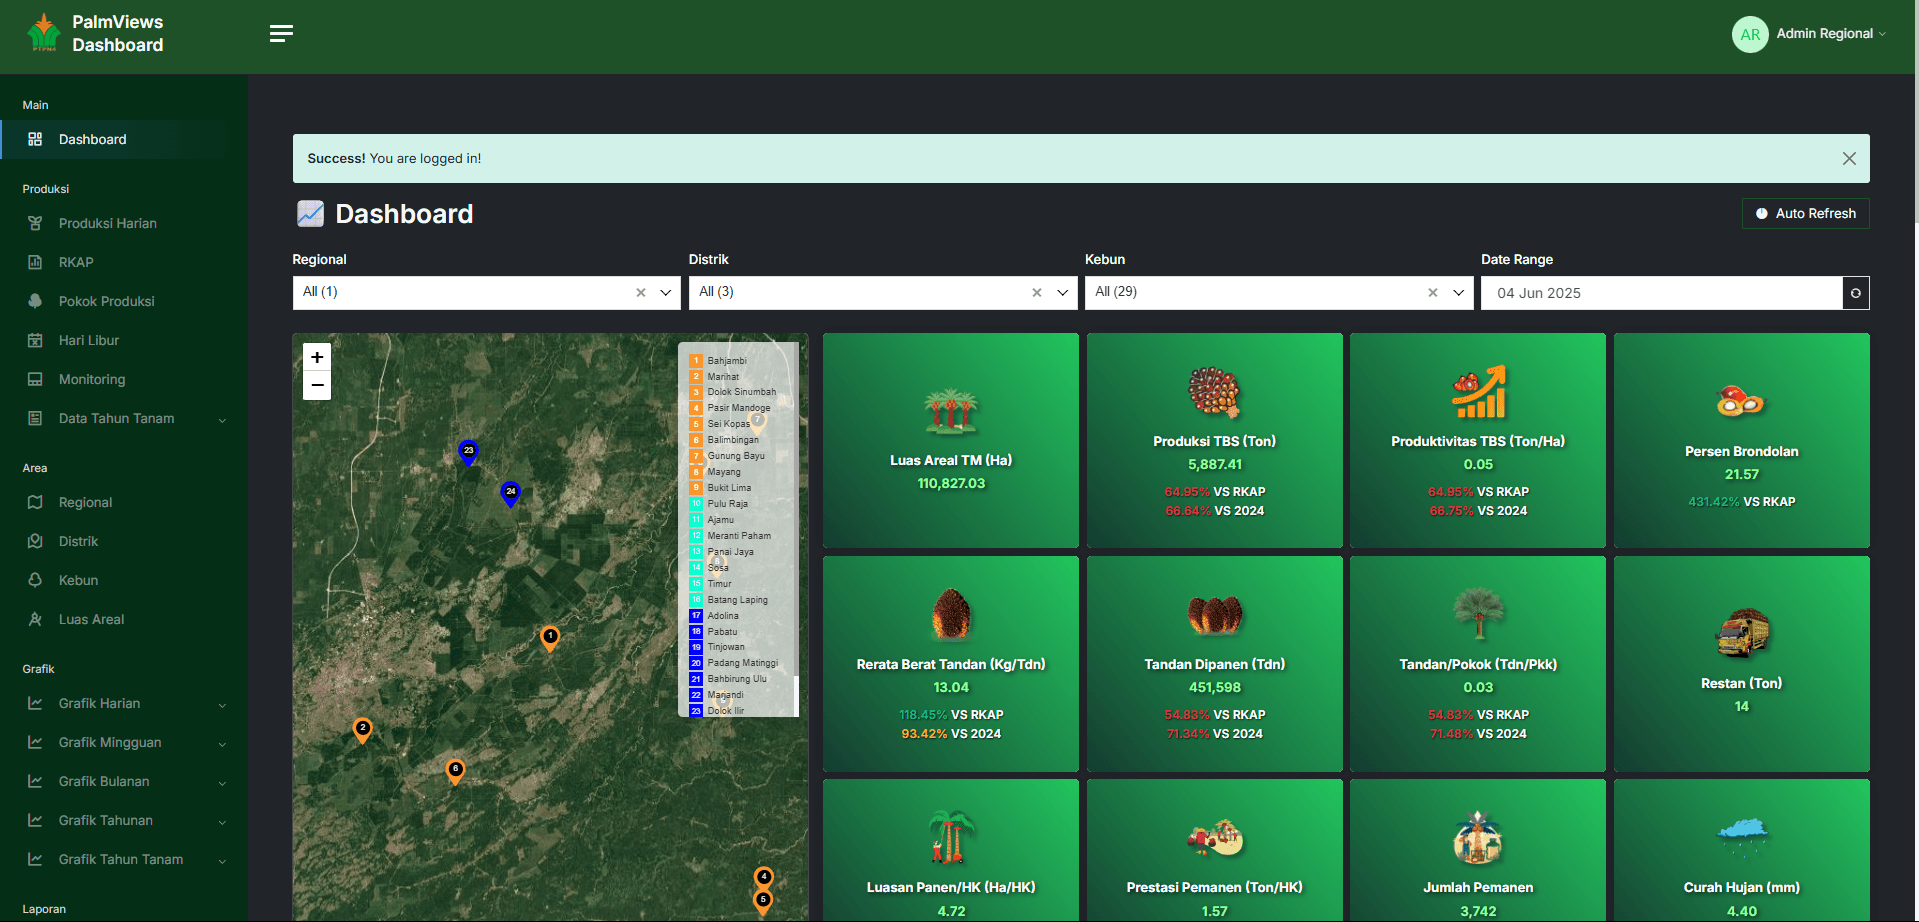This screenshot has width=1919, height=922.
Task: Toggle the sidebar with hamburger button
Action: 281,33
